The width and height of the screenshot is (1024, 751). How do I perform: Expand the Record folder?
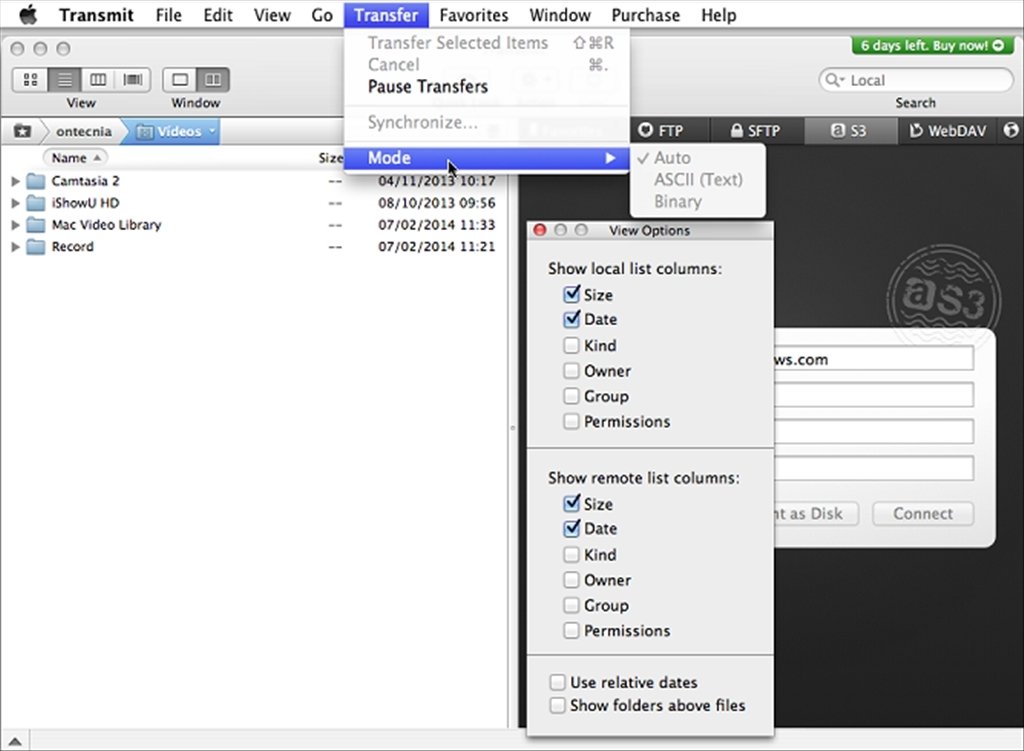tap(15, 247)
